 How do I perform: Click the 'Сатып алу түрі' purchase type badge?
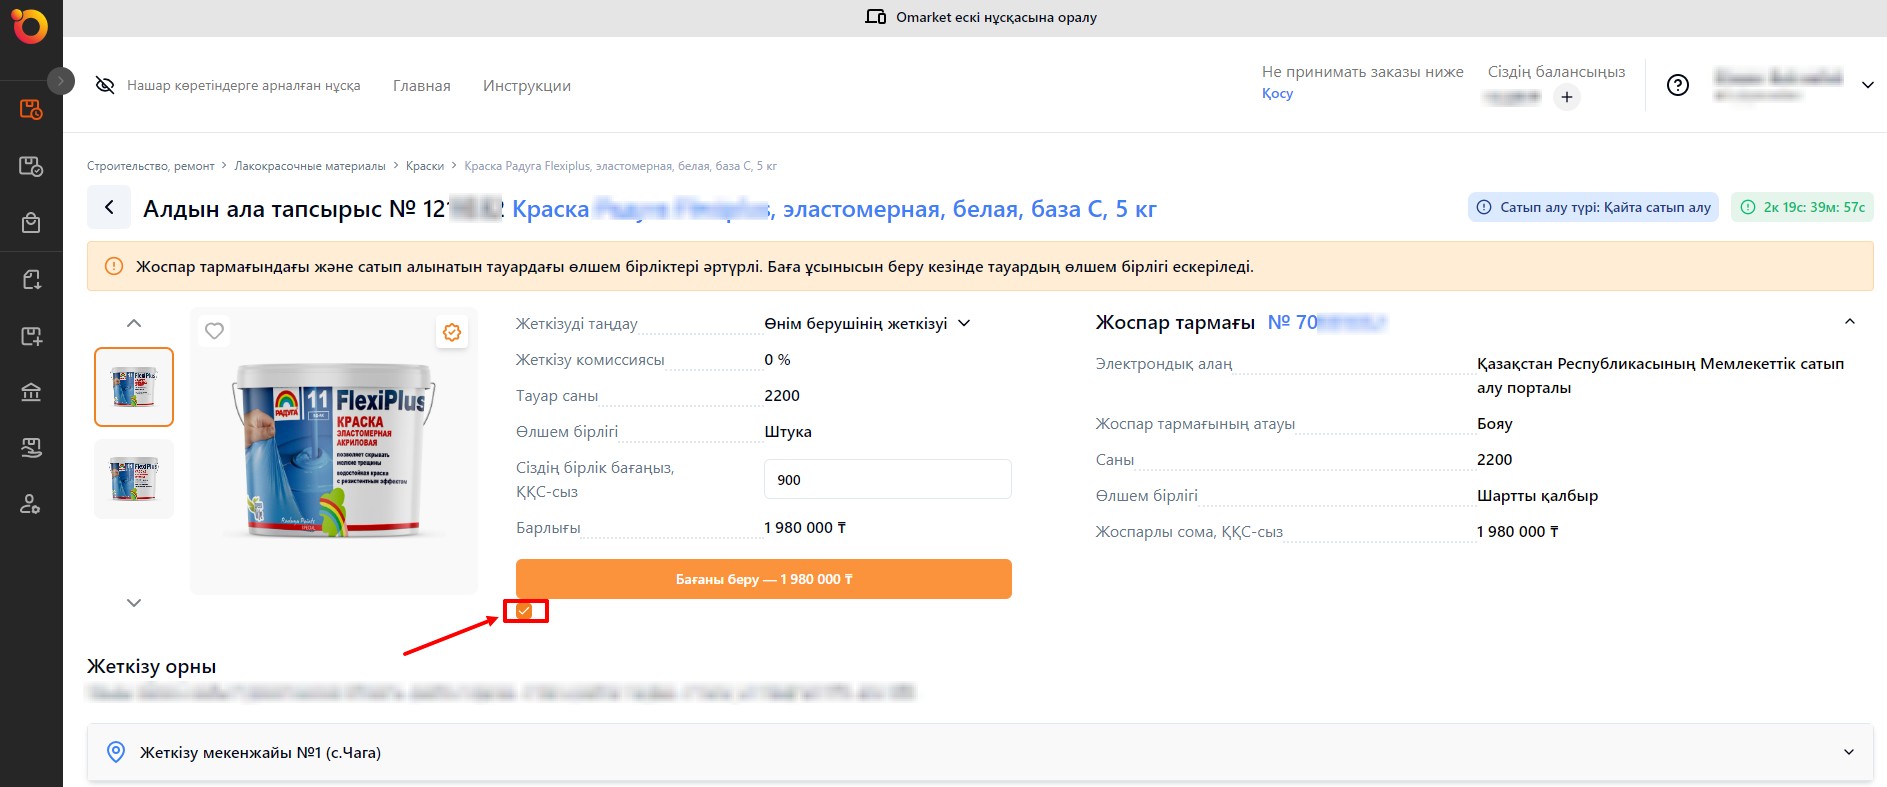[x=1593, y=207]
